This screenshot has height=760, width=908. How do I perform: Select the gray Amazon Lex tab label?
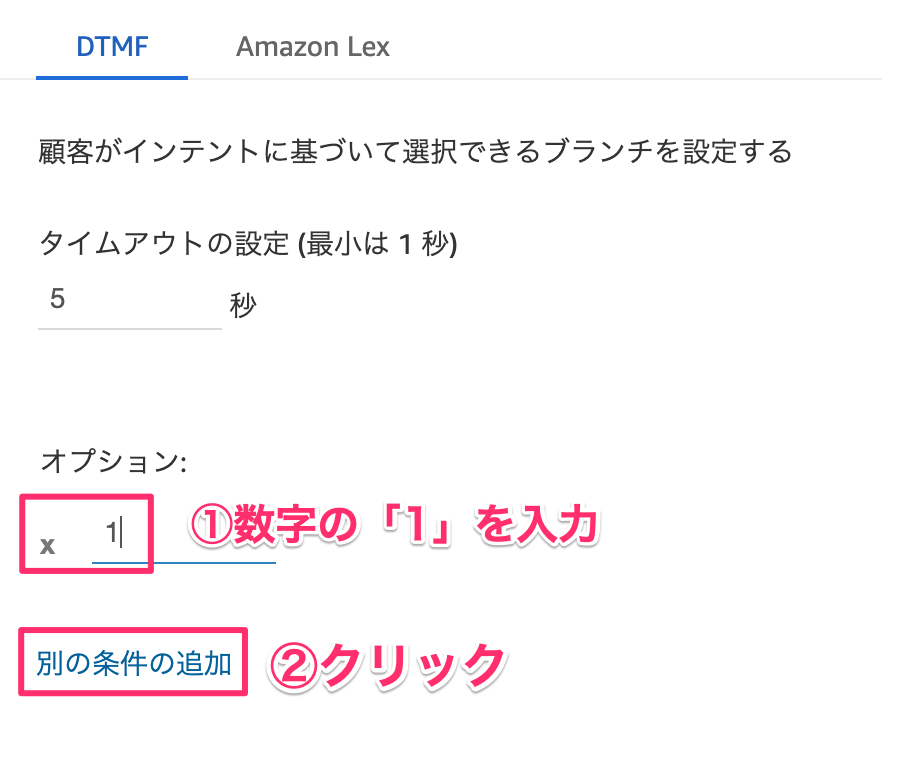pyautogui.click(x=313, y=47)
